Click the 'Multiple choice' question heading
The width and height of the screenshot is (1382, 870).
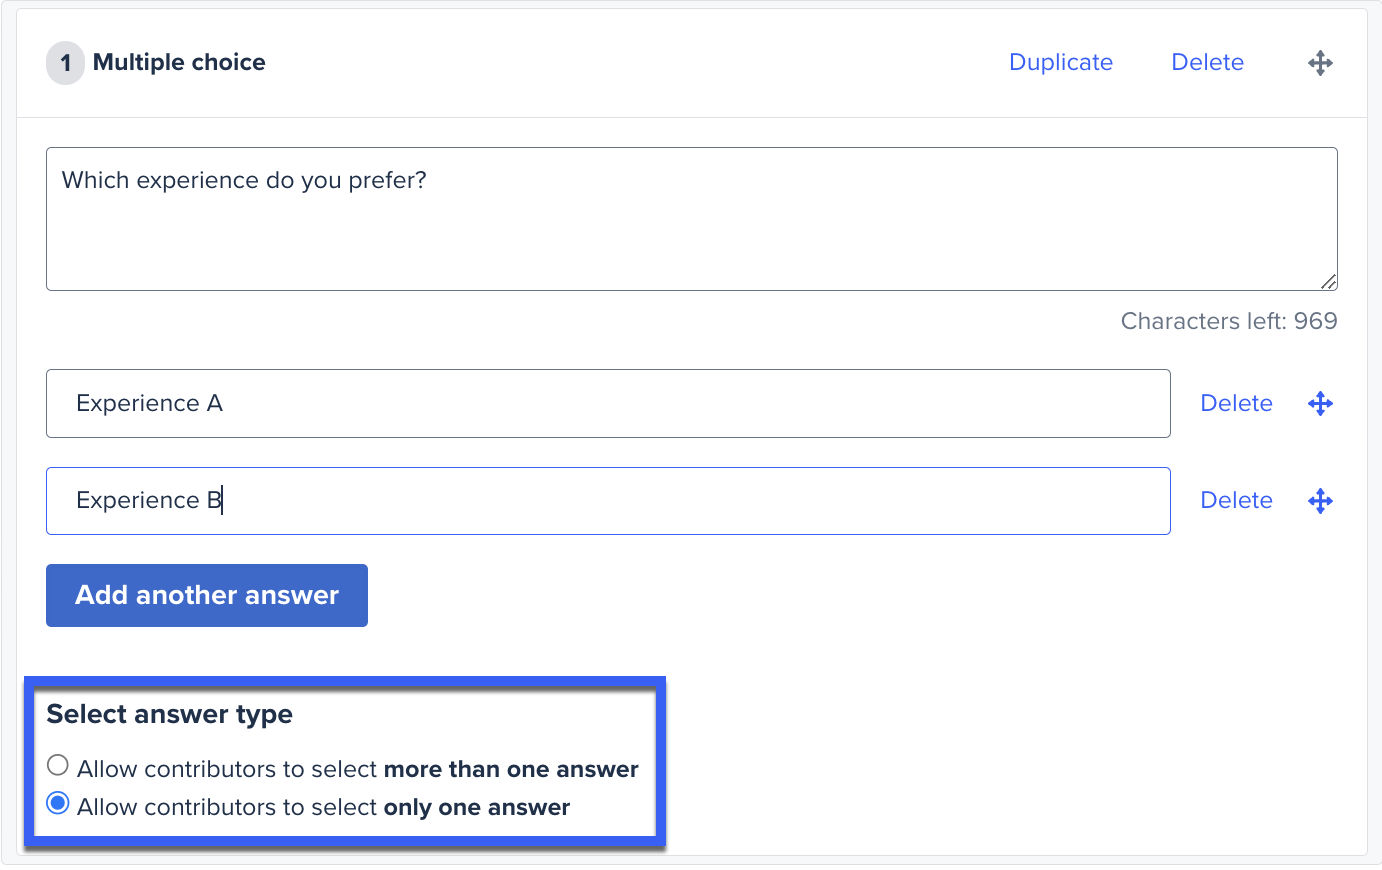[x=179, y=62]
